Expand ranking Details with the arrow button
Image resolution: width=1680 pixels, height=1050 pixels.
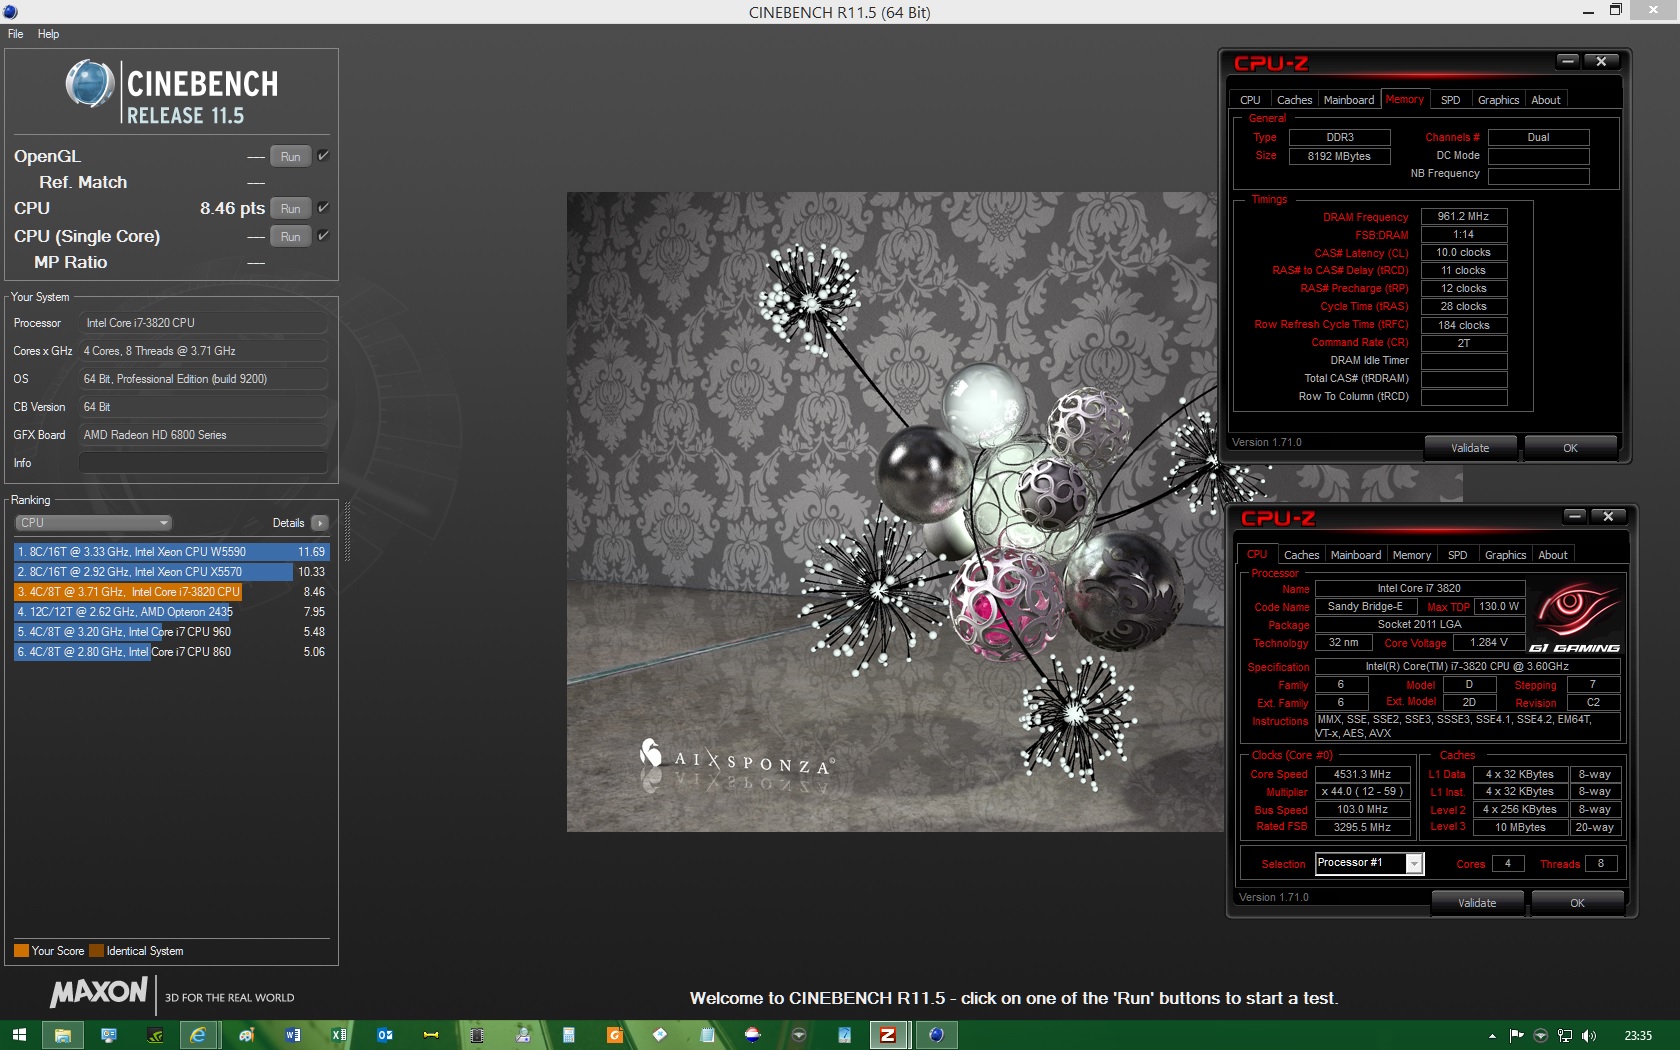click(319, 523)
